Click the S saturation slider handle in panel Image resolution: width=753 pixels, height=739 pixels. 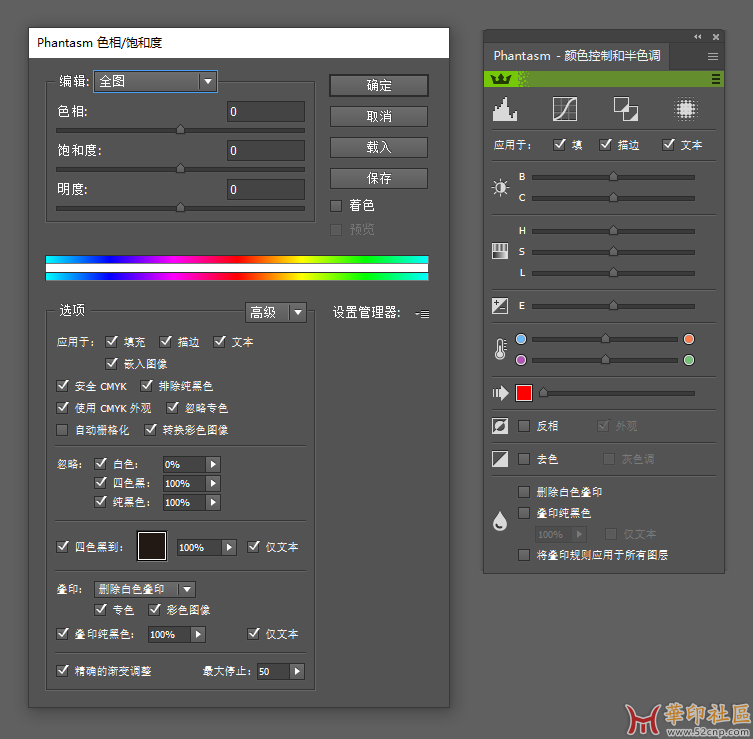point(613,251)
